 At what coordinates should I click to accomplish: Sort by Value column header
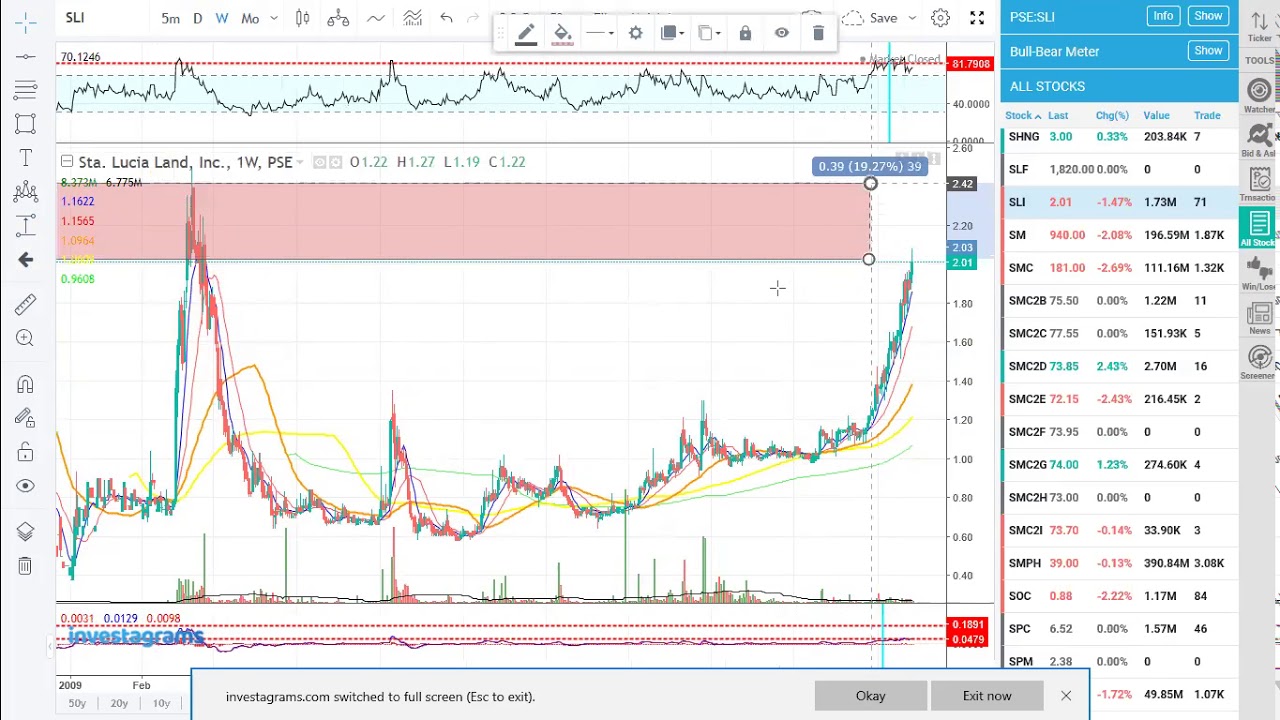1156,115
